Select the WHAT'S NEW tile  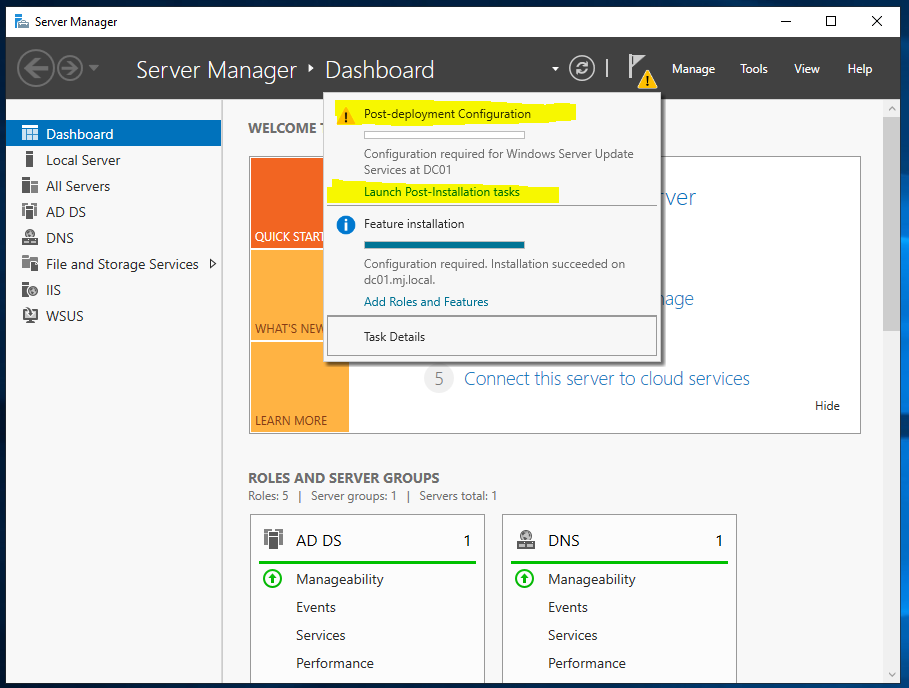pyautogui.click(x=287, y=295)
